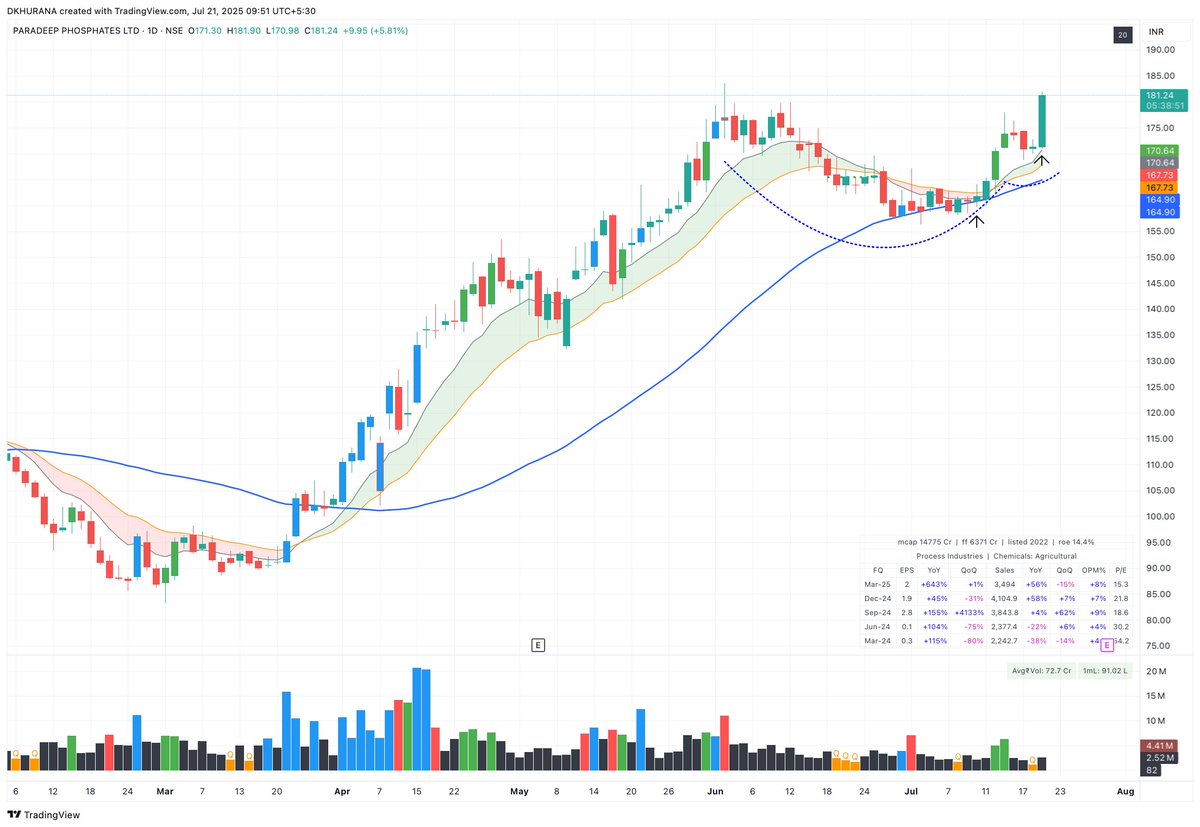The height and width of the screenshot is (827, 1200).
Task: Click the current price label 181.24
Action: pyautogui.click(x=1159, y=95)
